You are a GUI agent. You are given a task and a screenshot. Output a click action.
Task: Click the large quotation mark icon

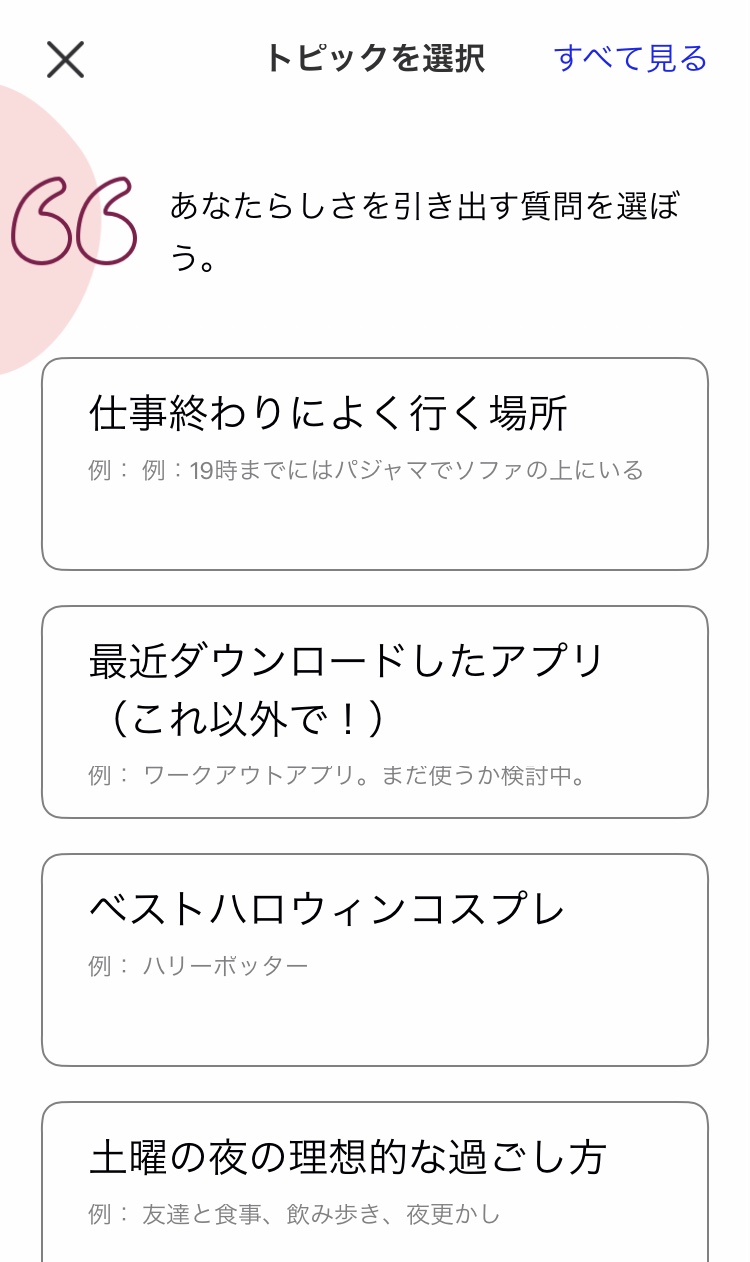click(x=74, y=222)
